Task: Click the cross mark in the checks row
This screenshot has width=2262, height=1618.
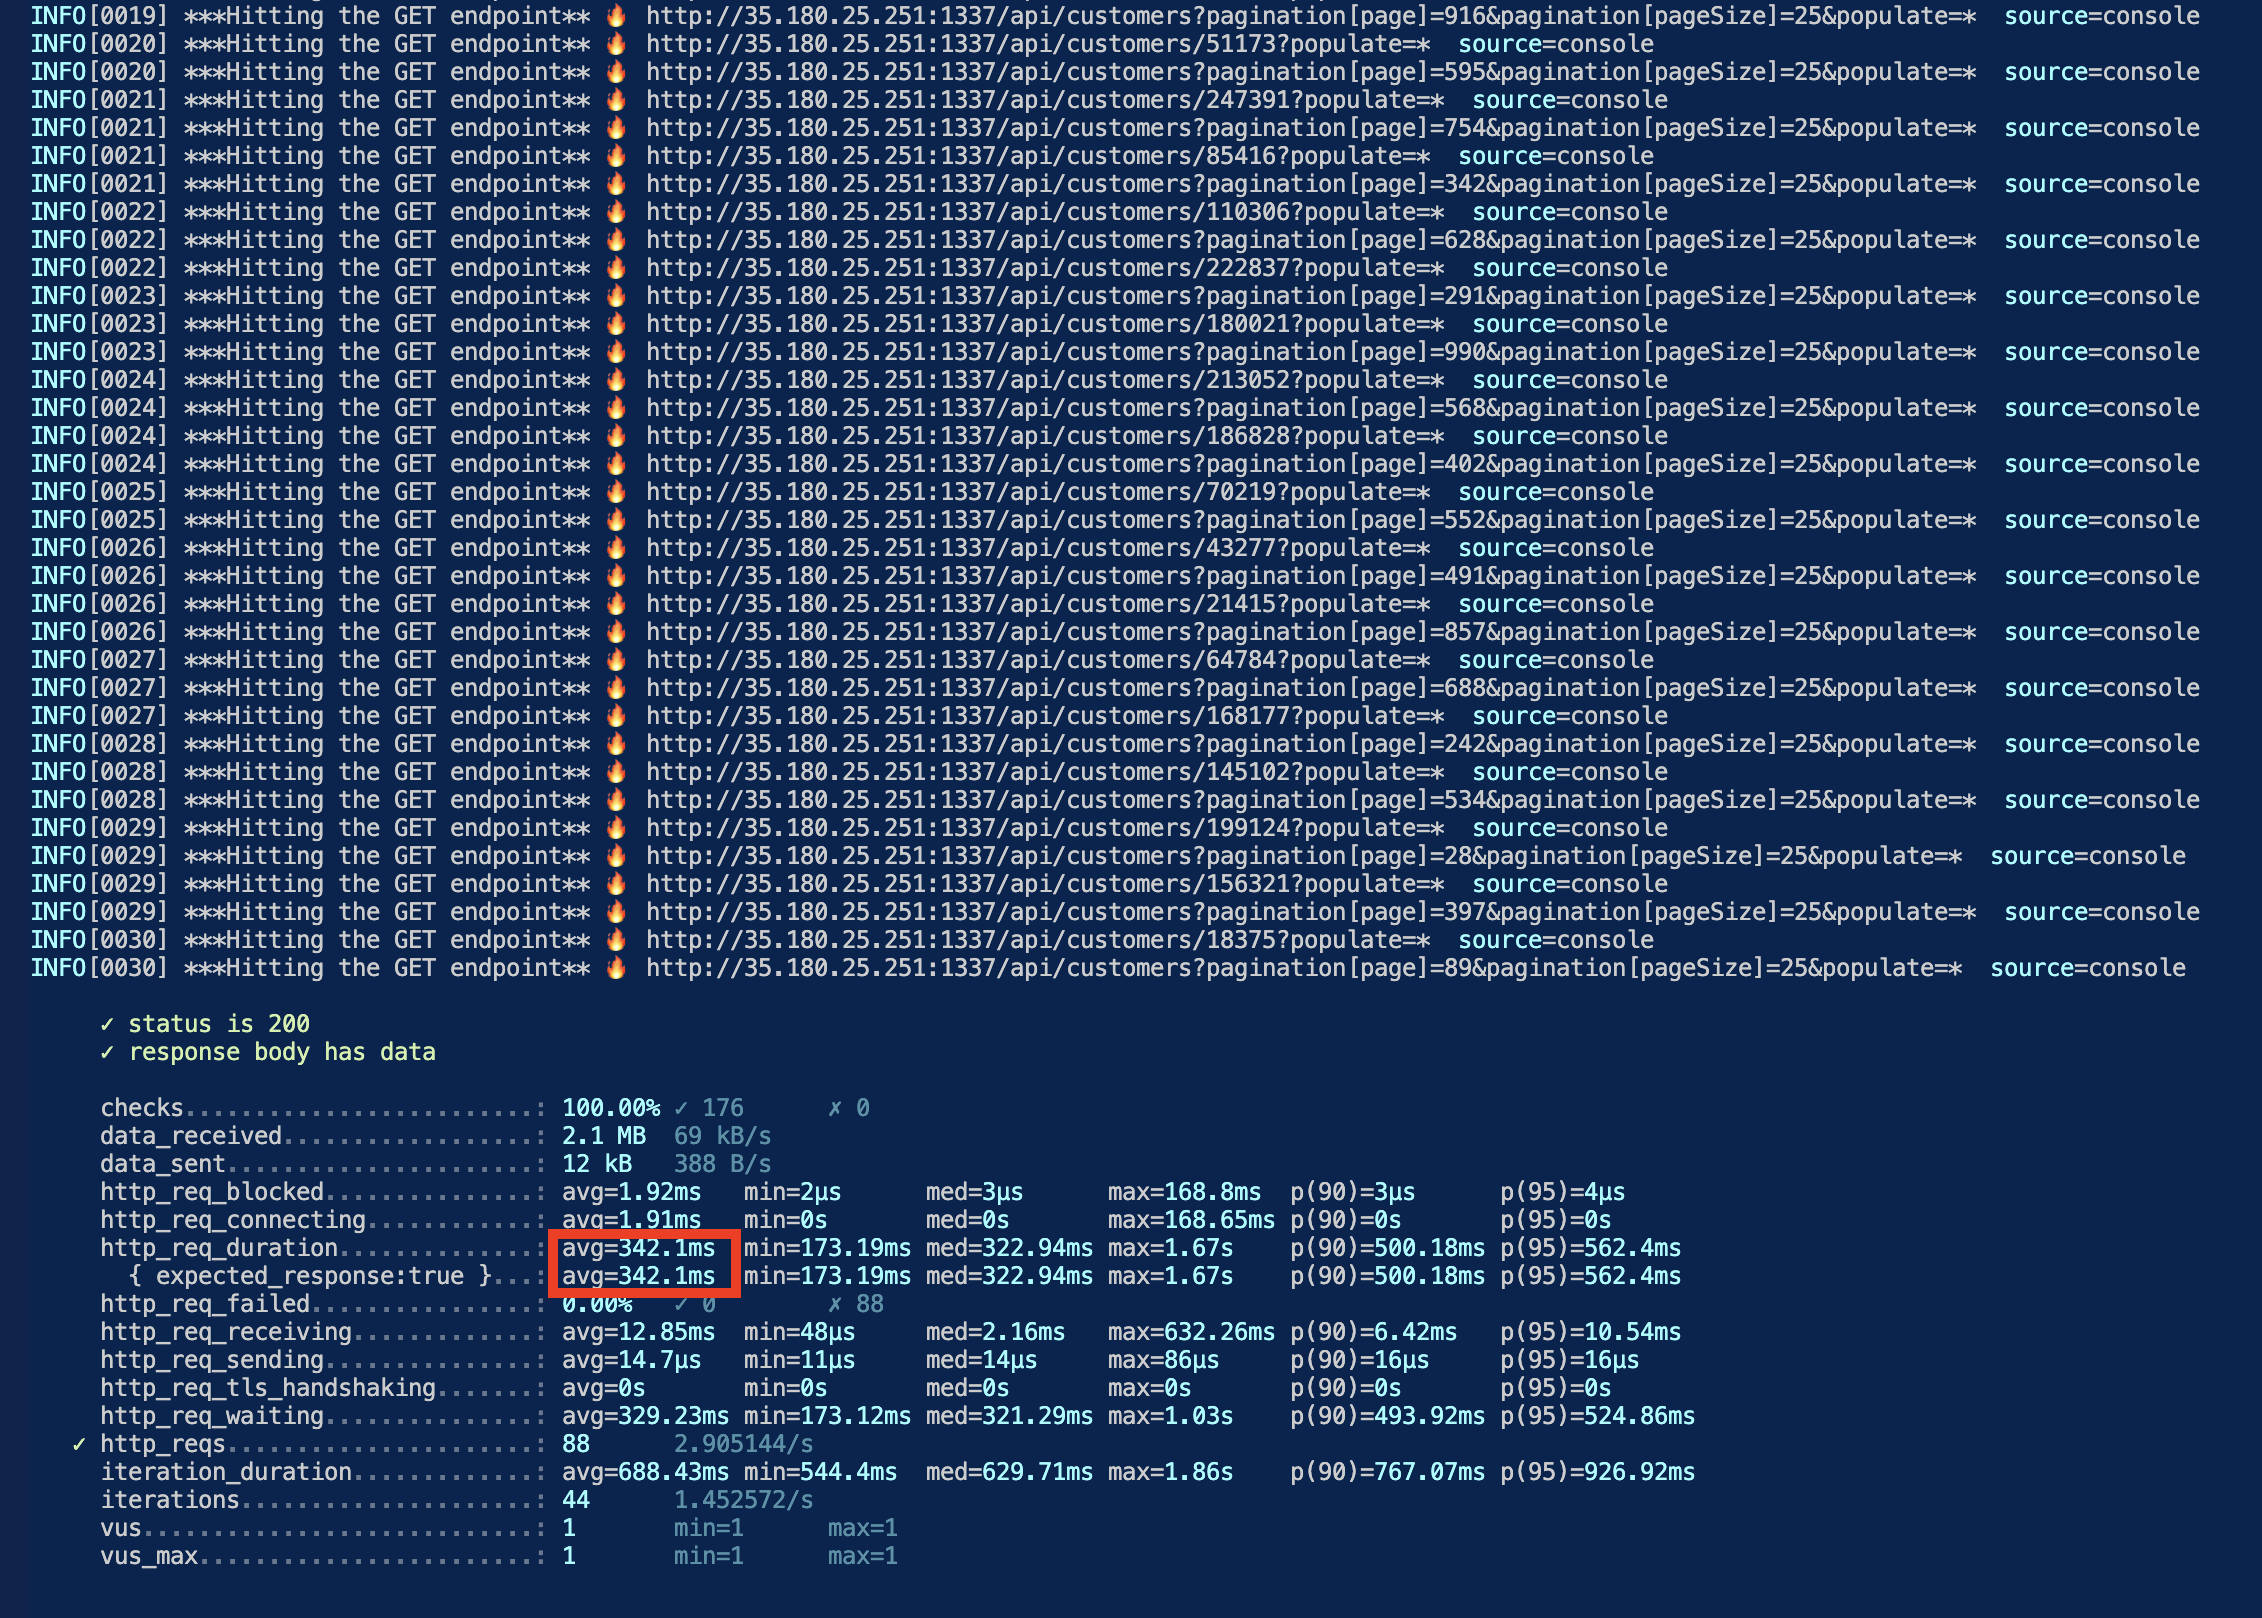Action: tap(834, 1108)
